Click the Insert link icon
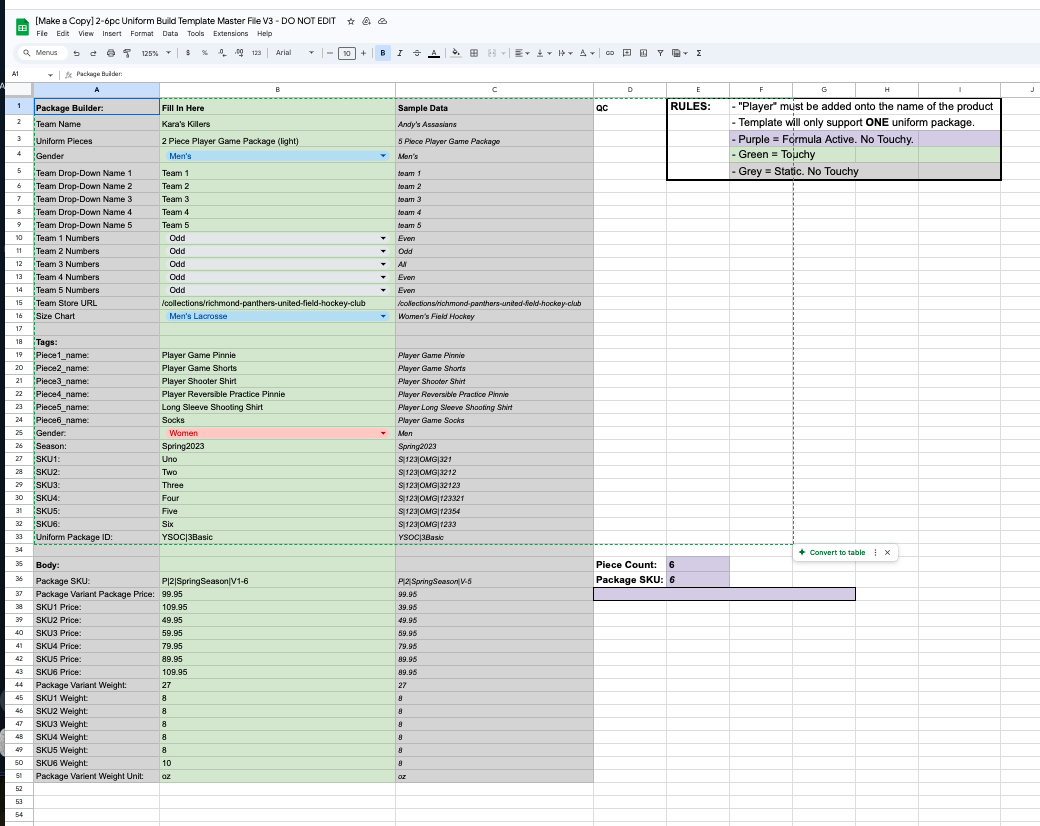 pos(609,53)
